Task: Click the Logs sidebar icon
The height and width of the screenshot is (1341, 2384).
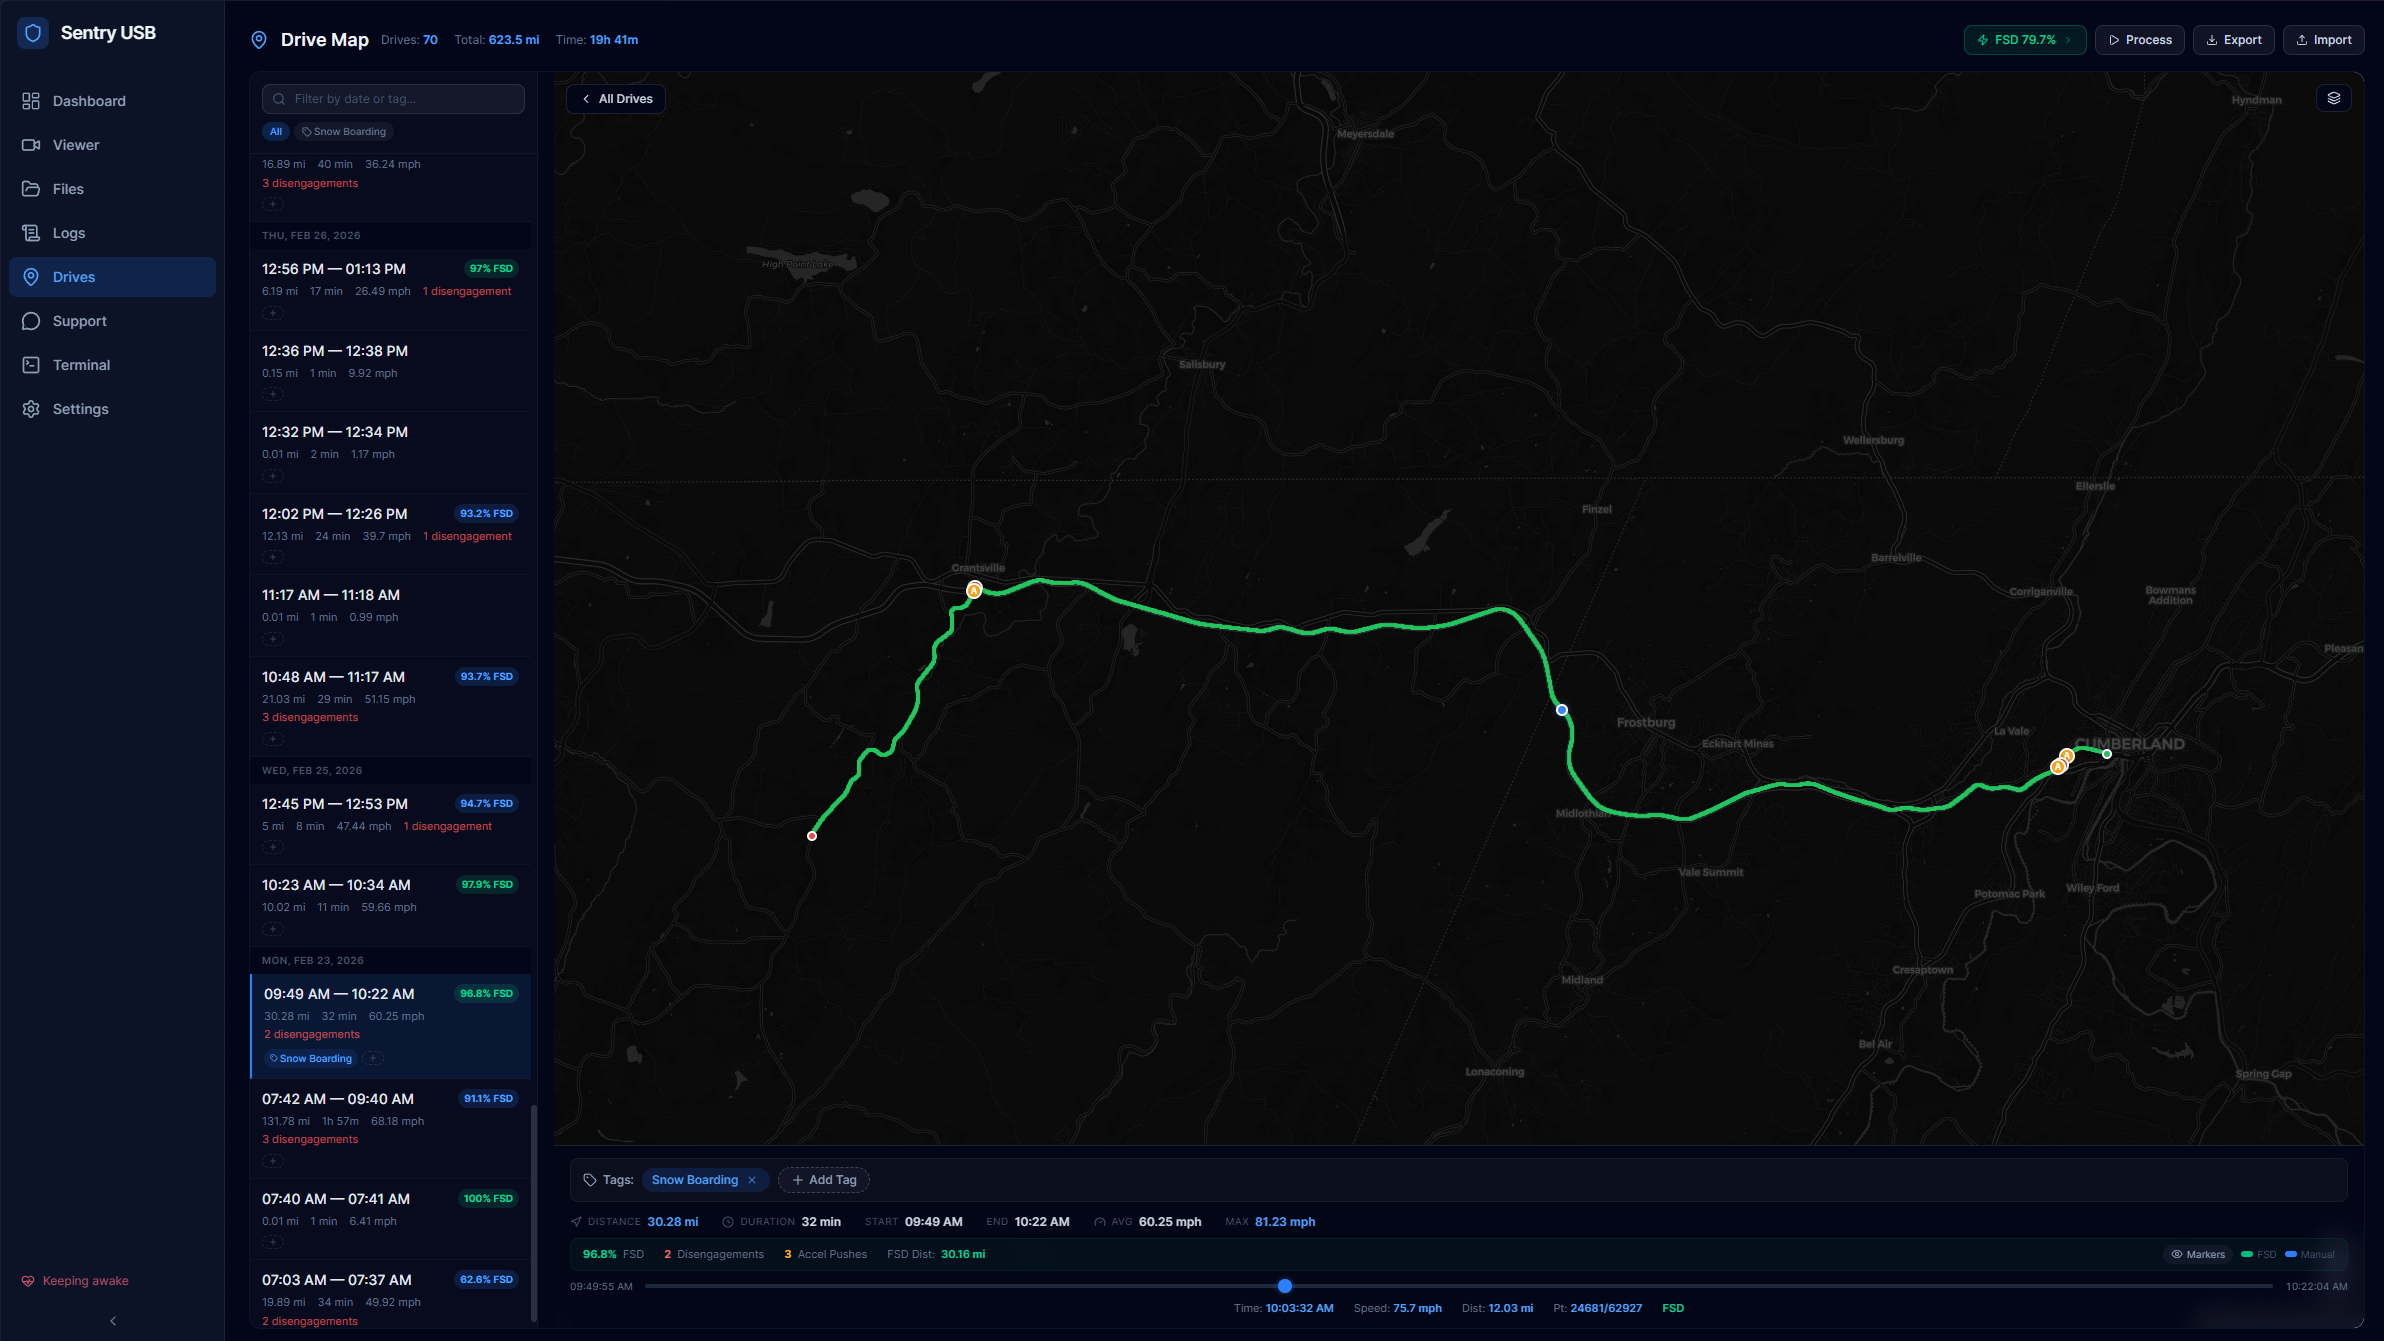Action: pyautogui.click(x=31, y=233)
